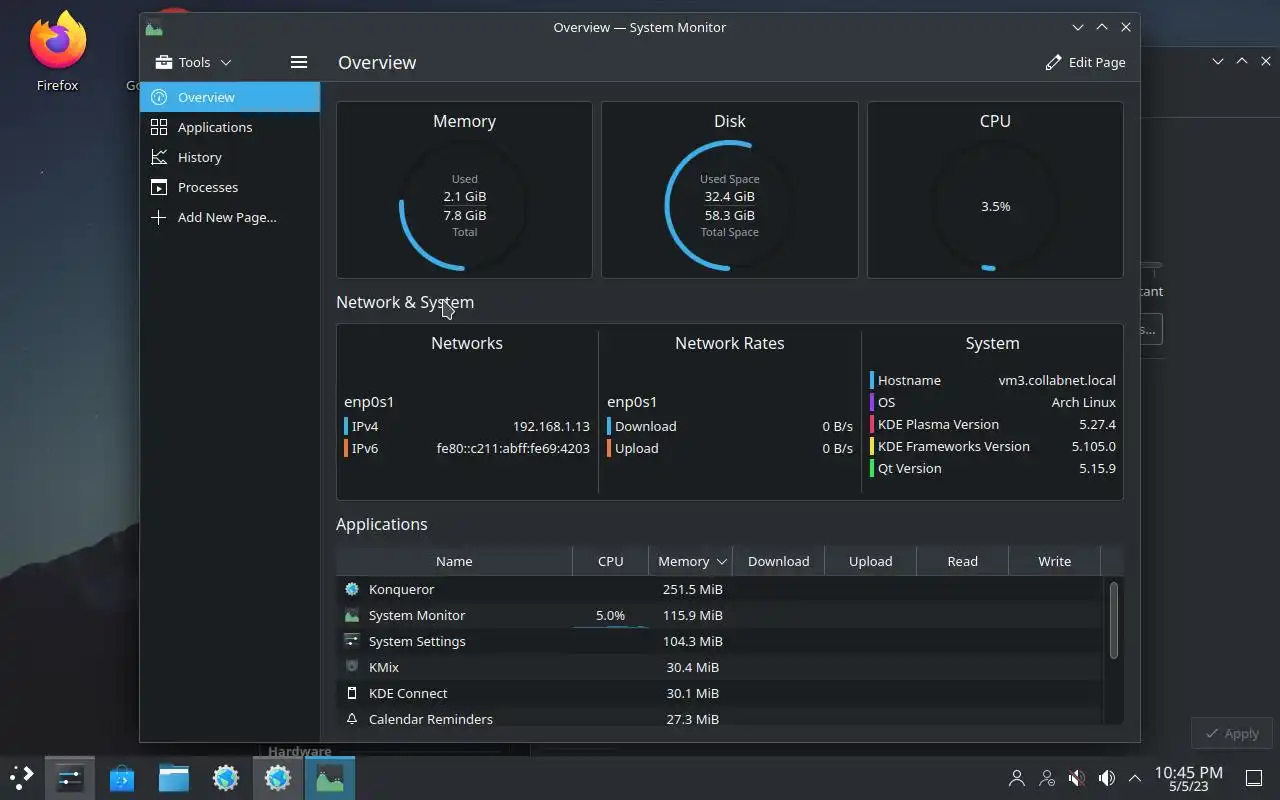The image size is (1280, 800).
Task: Sort by the Memory column header
Action: [690, 561]
